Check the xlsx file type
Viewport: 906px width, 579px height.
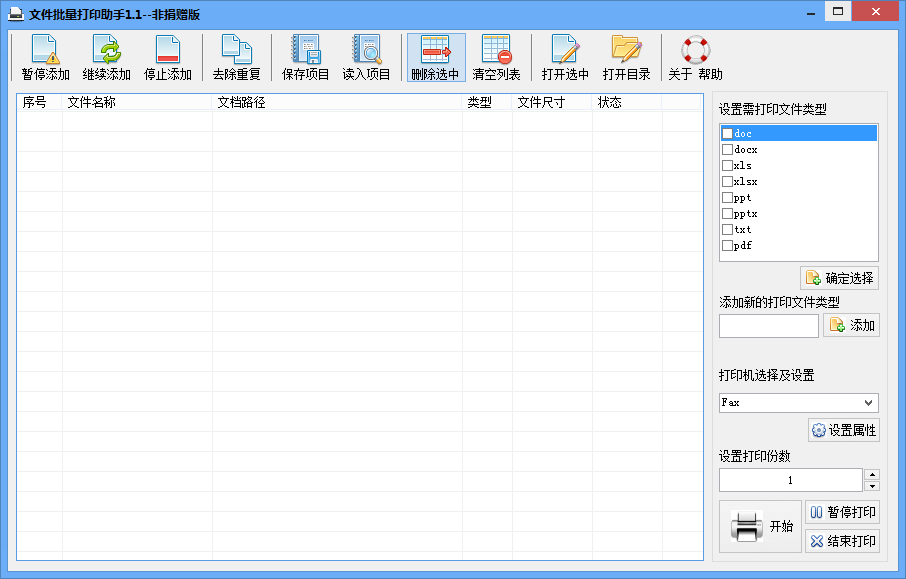(727, 181)
